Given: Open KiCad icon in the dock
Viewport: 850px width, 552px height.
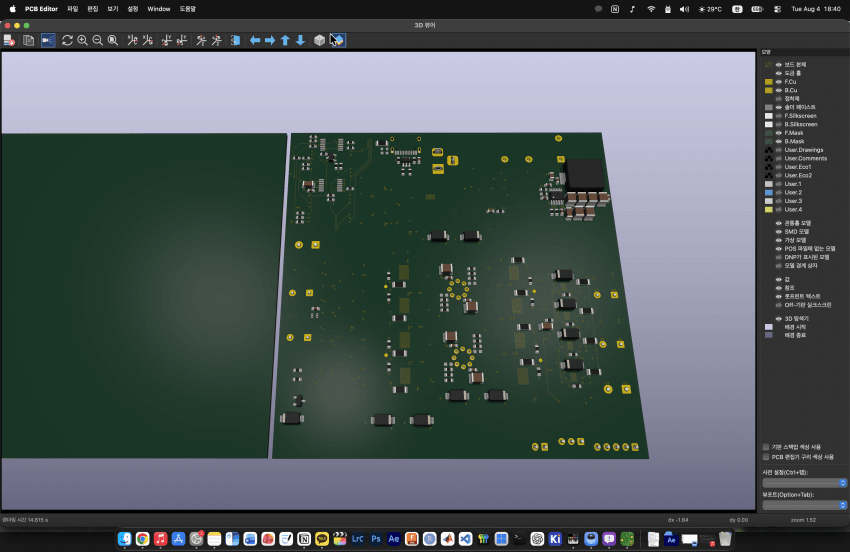Looking at the screenshot, I should click(x=555, y=538).
